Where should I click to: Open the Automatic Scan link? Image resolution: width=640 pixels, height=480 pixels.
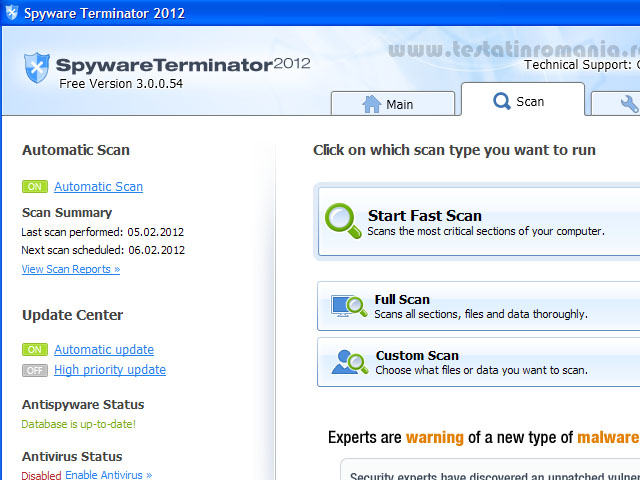click(x=98, y=187)
